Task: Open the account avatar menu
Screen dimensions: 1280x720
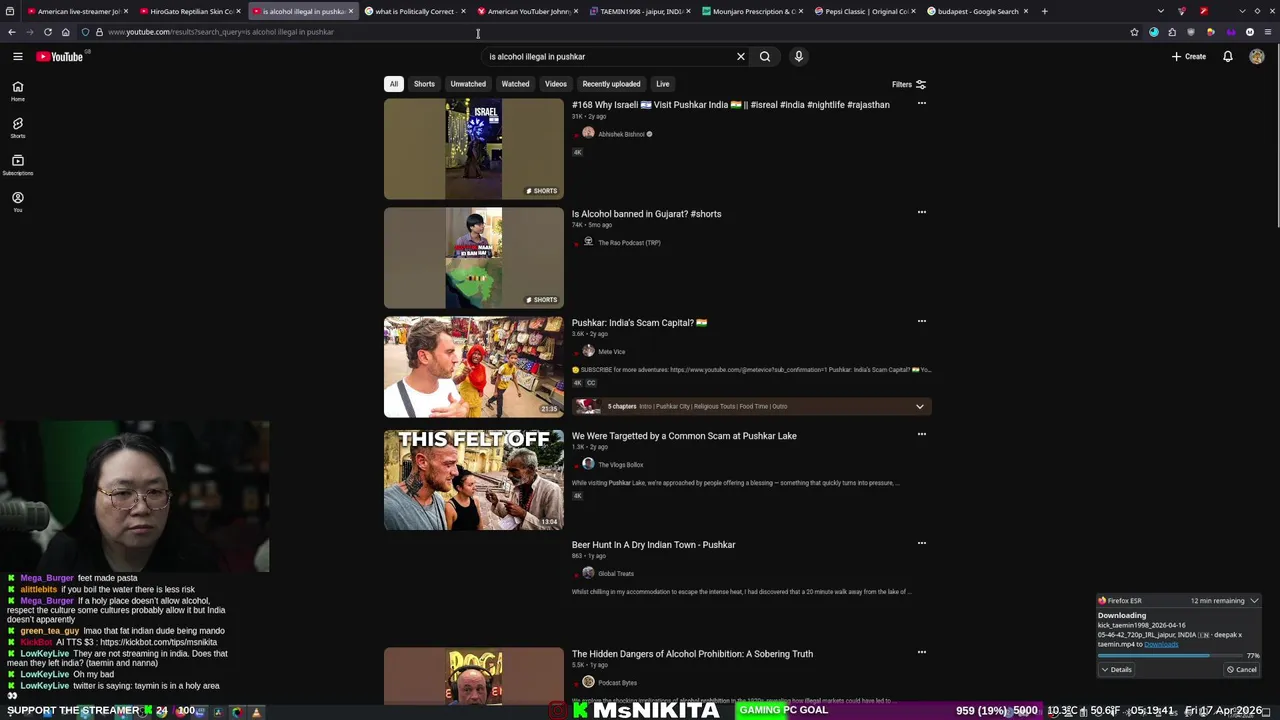Action: [1257, 57]
